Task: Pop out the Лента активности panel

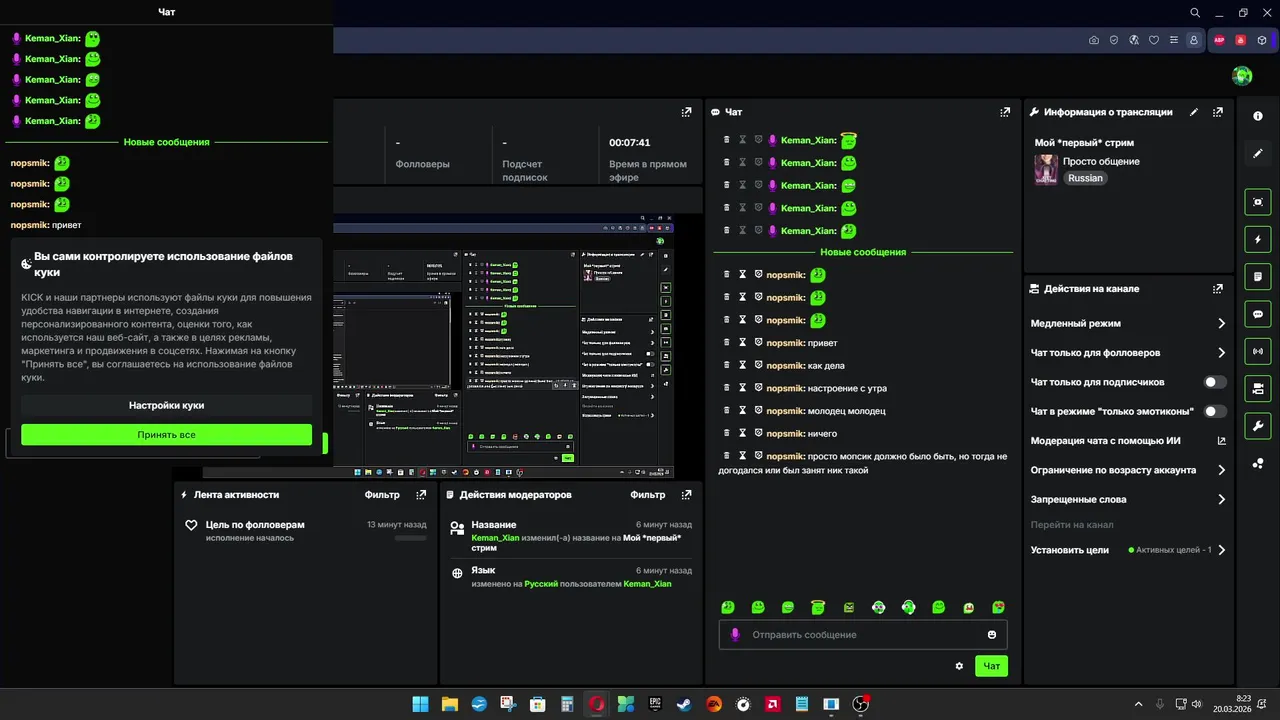Action: (x=420, y=495)
